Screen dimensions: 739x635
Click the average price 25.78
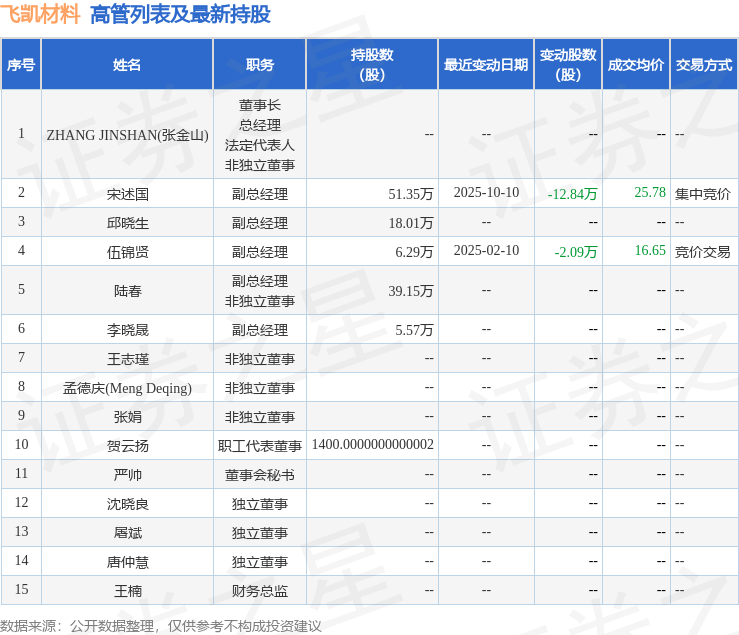coord(650,192)
